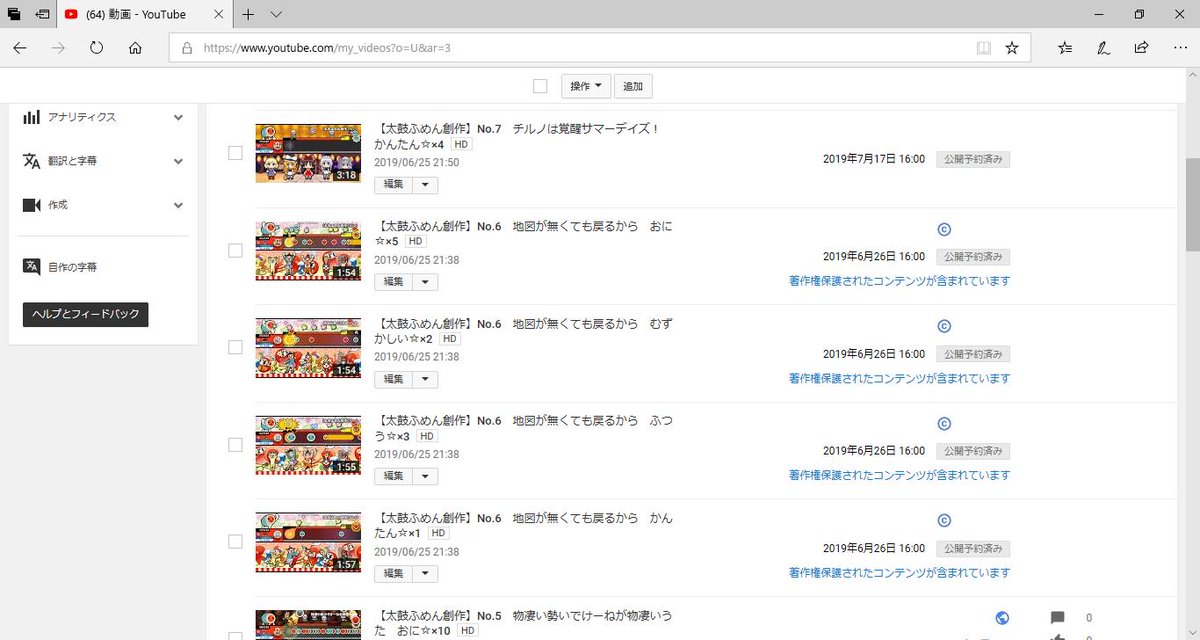Screen dimensions: 1200x640
Task: Select the No.6 ふつう☆×3 video checkbox
Action: coord(235,444)
